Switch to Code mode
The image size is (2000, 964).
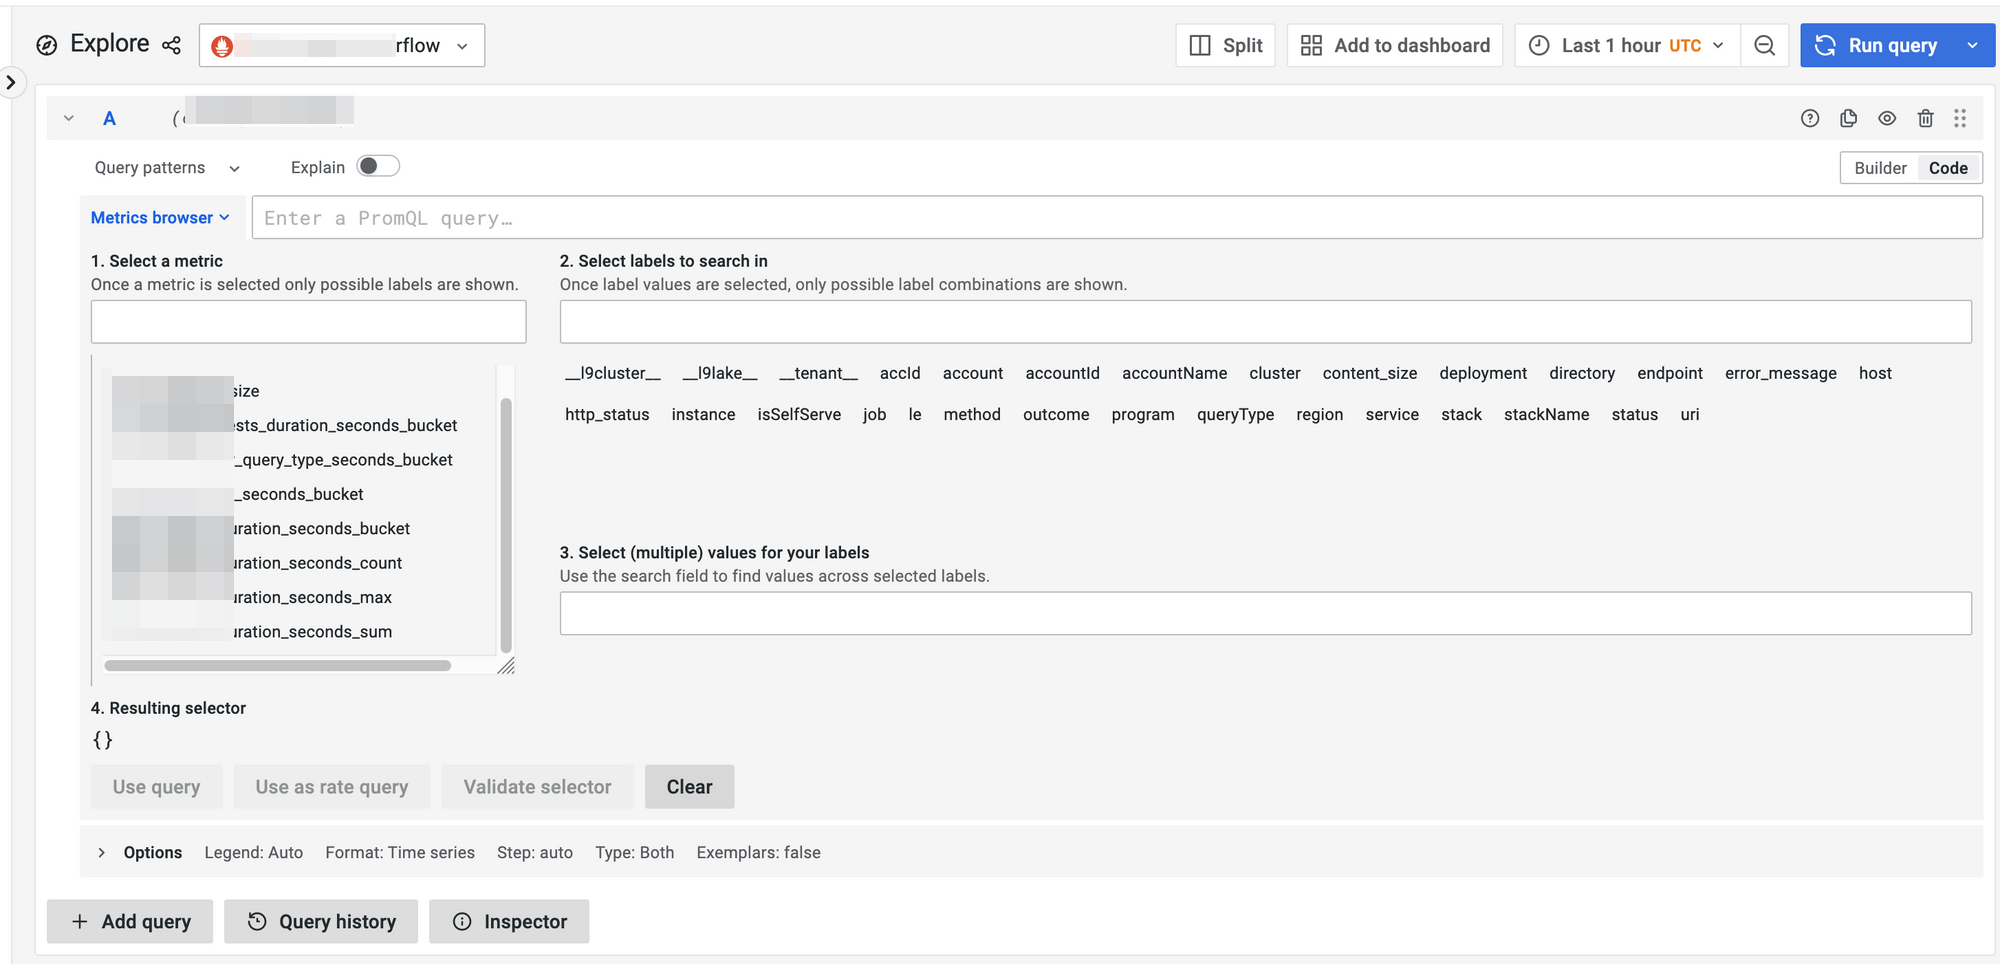(1948, 168)
